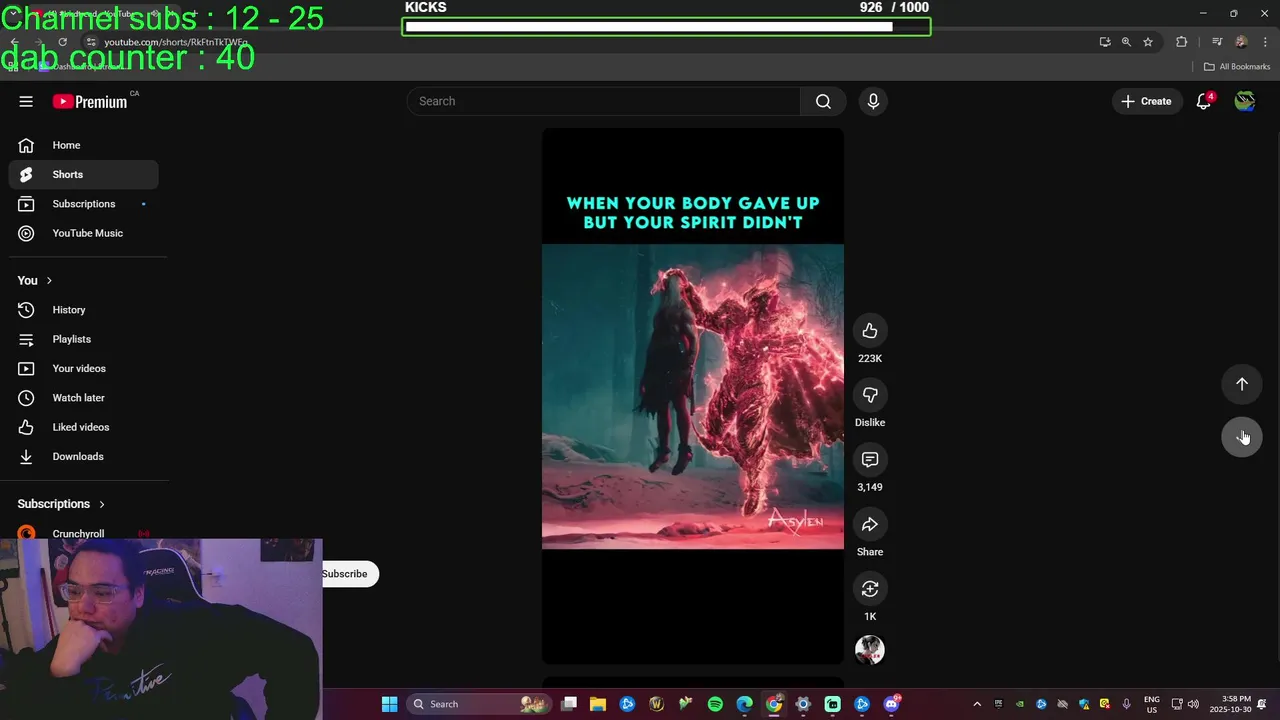Expand the Subscriptions section chevron
The width and height of the screenshot is (1280, 720).
coord(101,504)
